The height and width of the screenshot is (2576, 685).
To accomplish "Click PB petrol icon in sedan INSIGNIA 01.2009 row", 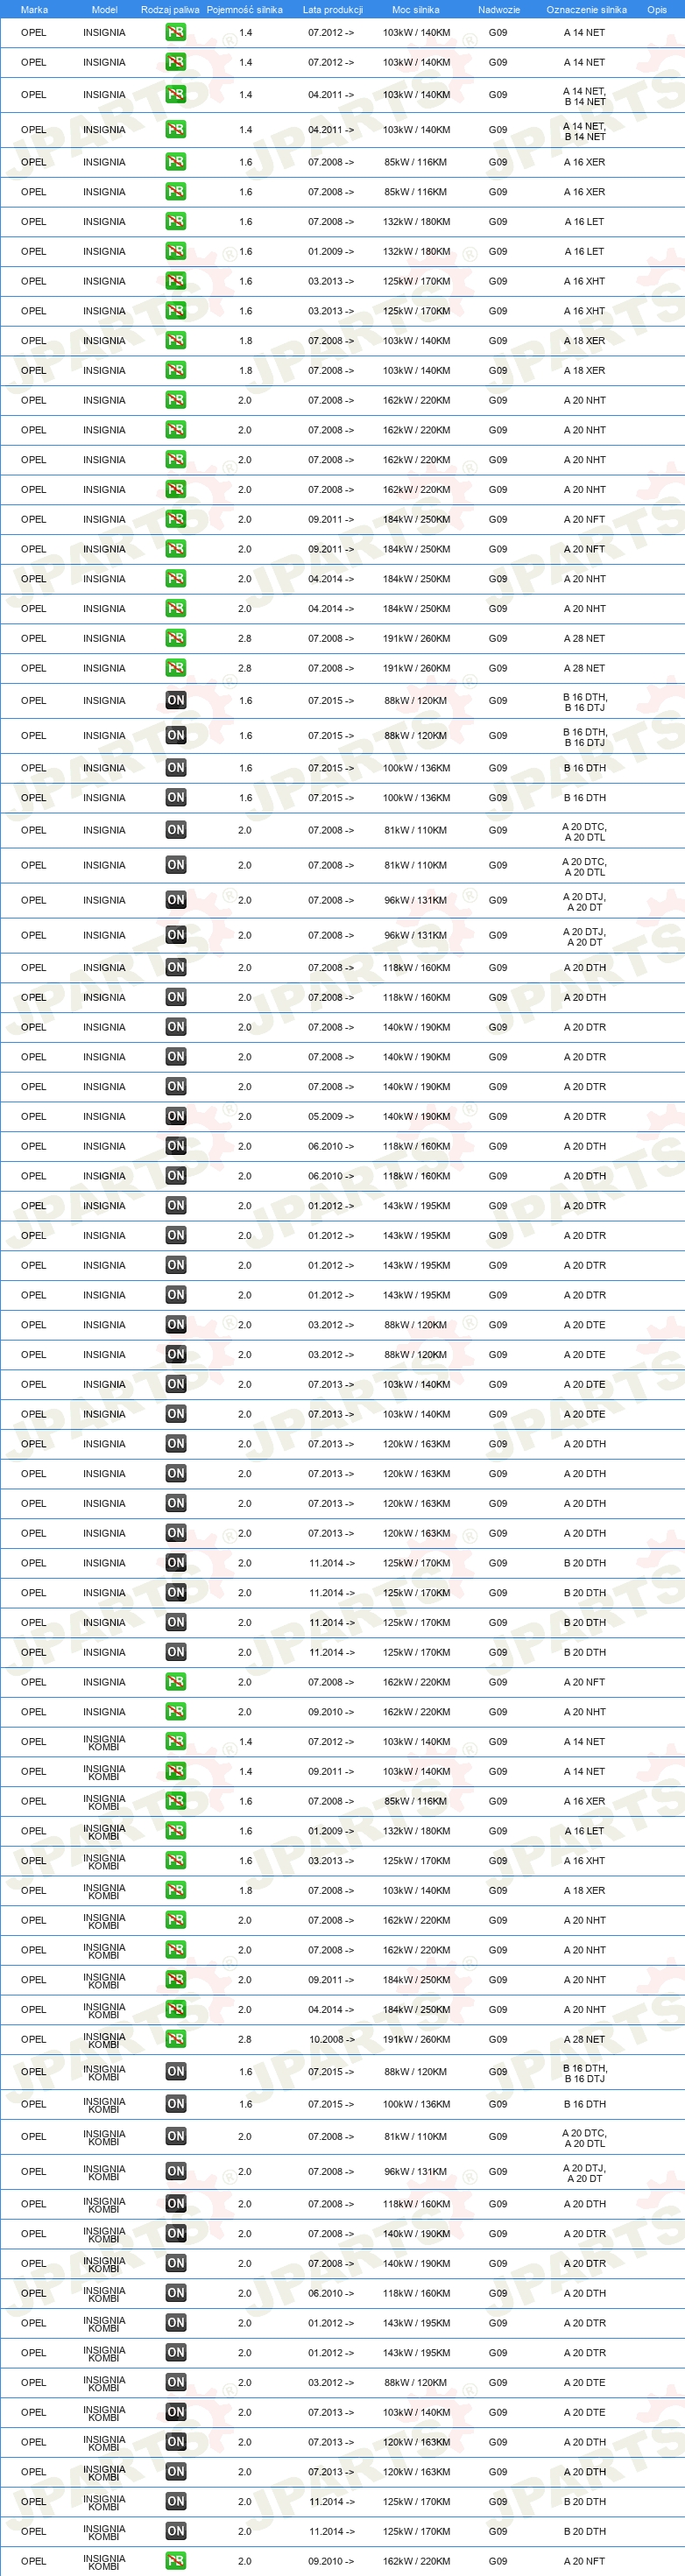I will 175,251.
